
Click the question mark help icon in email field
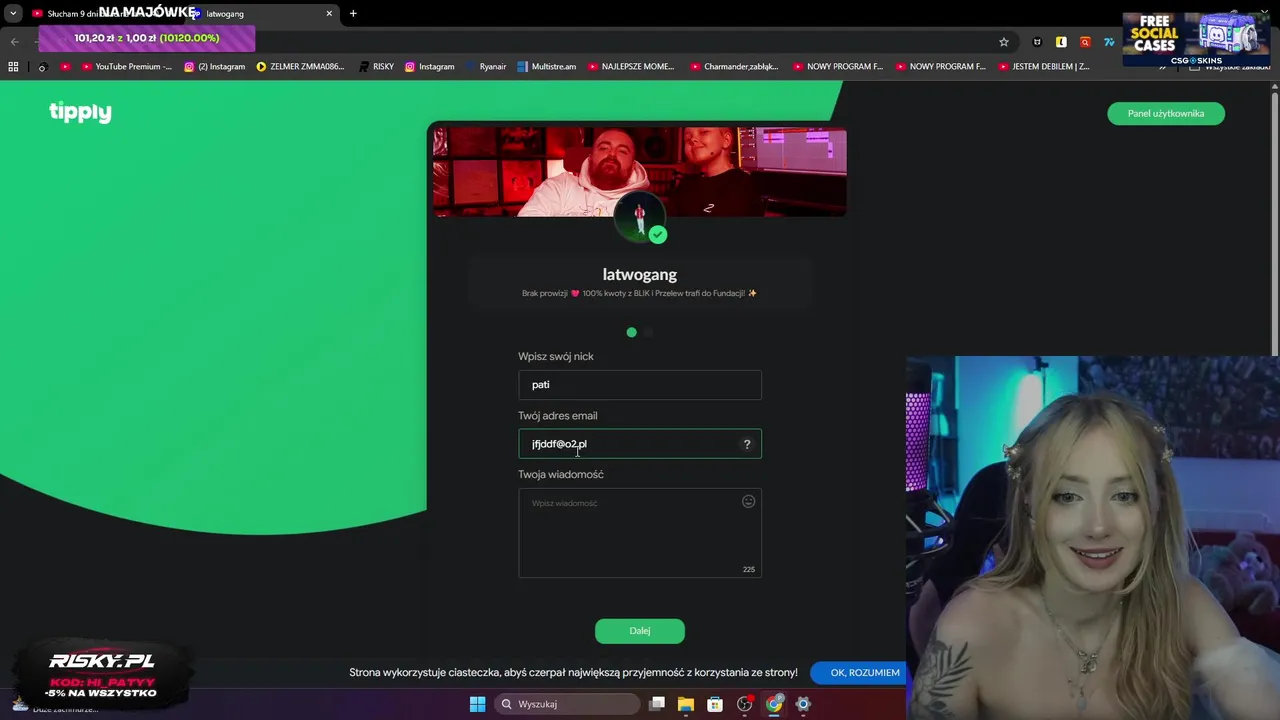coord(746,444)
